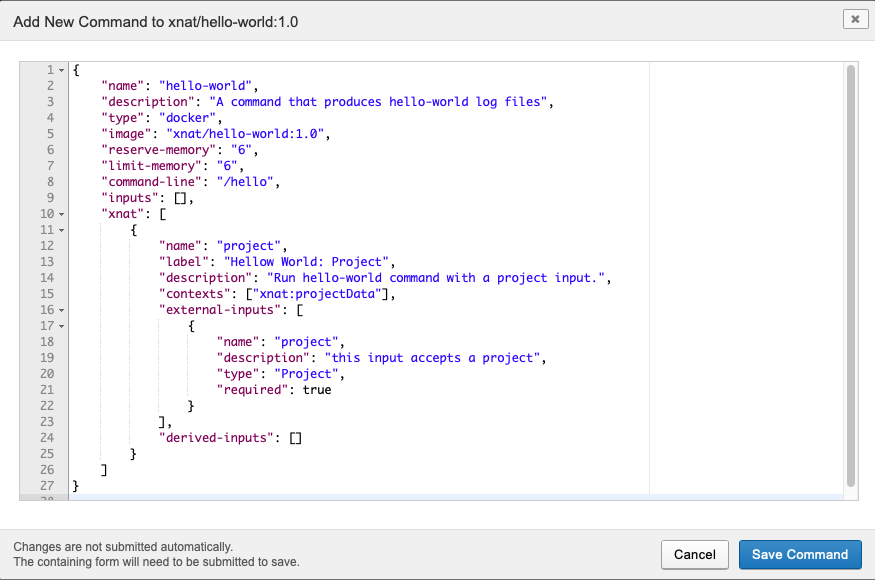Click line number 24 in the gutter
Image resolution: width=875 pixels, height=580 pixels.
pyautogui.click(x=47, y=438)
